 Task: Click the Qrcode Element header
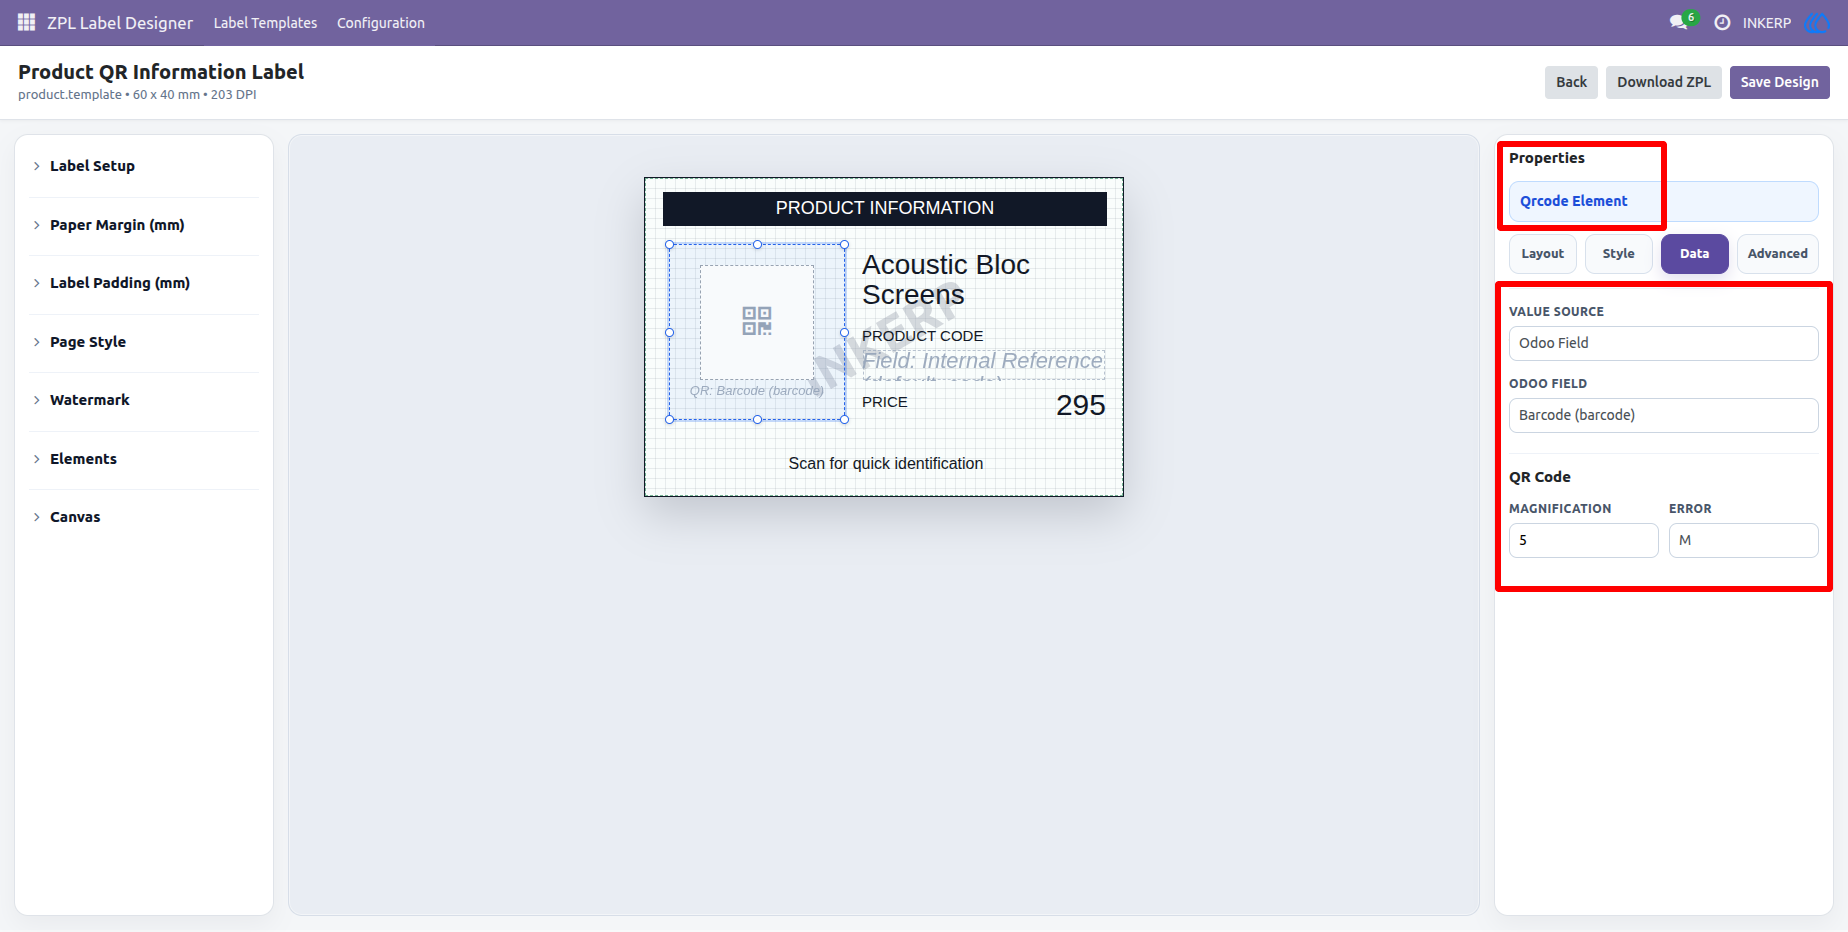click(1663, 201)
